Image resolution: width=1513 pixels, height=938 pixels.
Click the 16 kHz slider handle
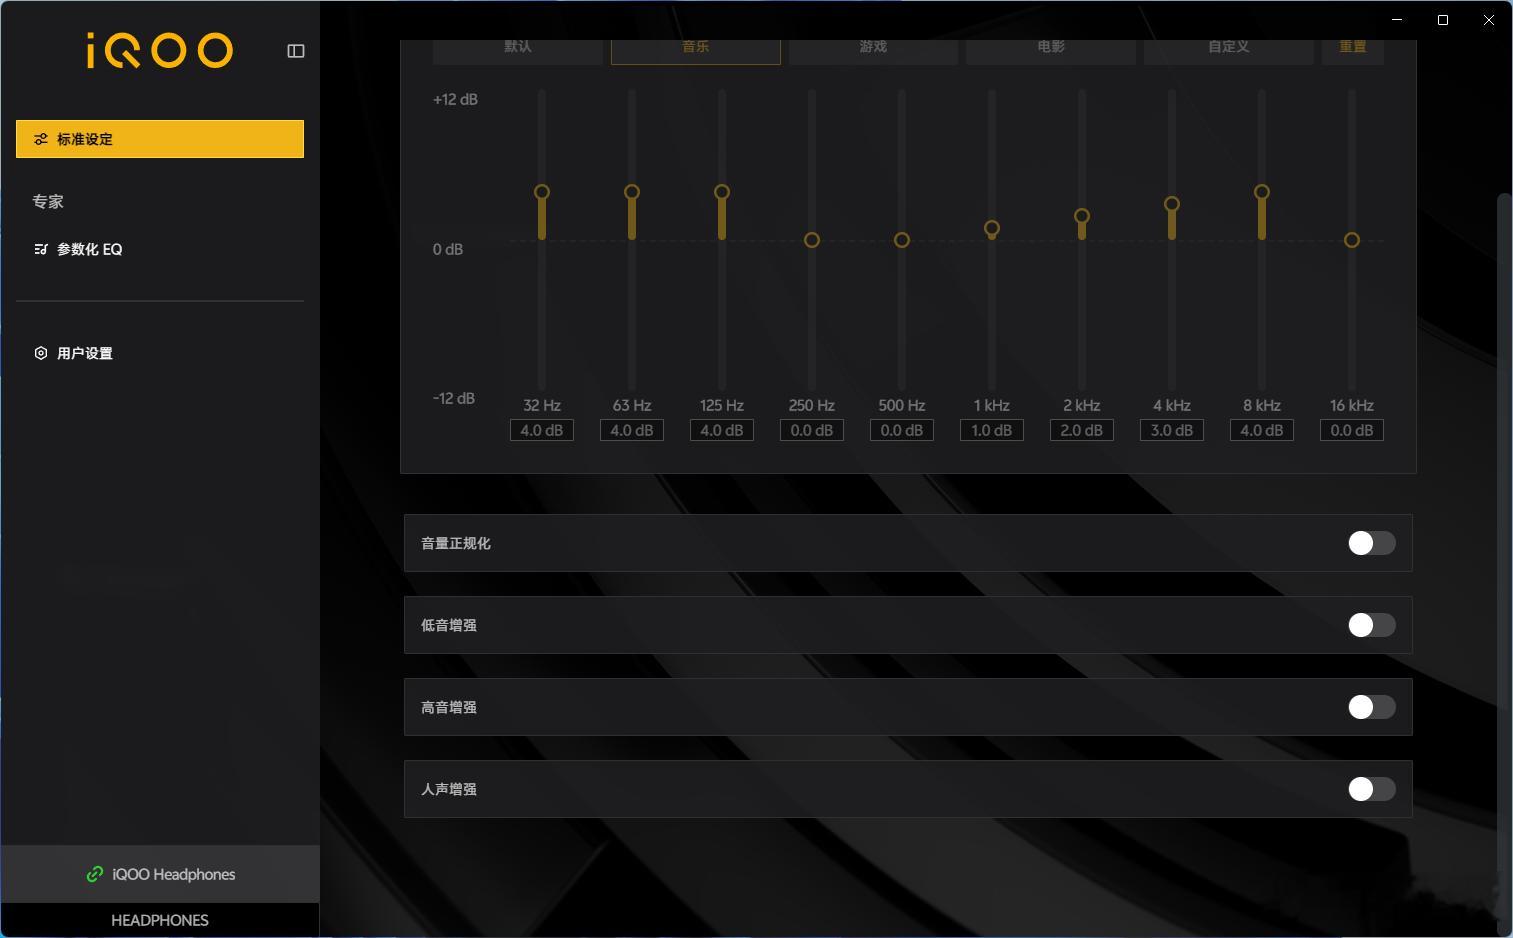click(1352, 240)
